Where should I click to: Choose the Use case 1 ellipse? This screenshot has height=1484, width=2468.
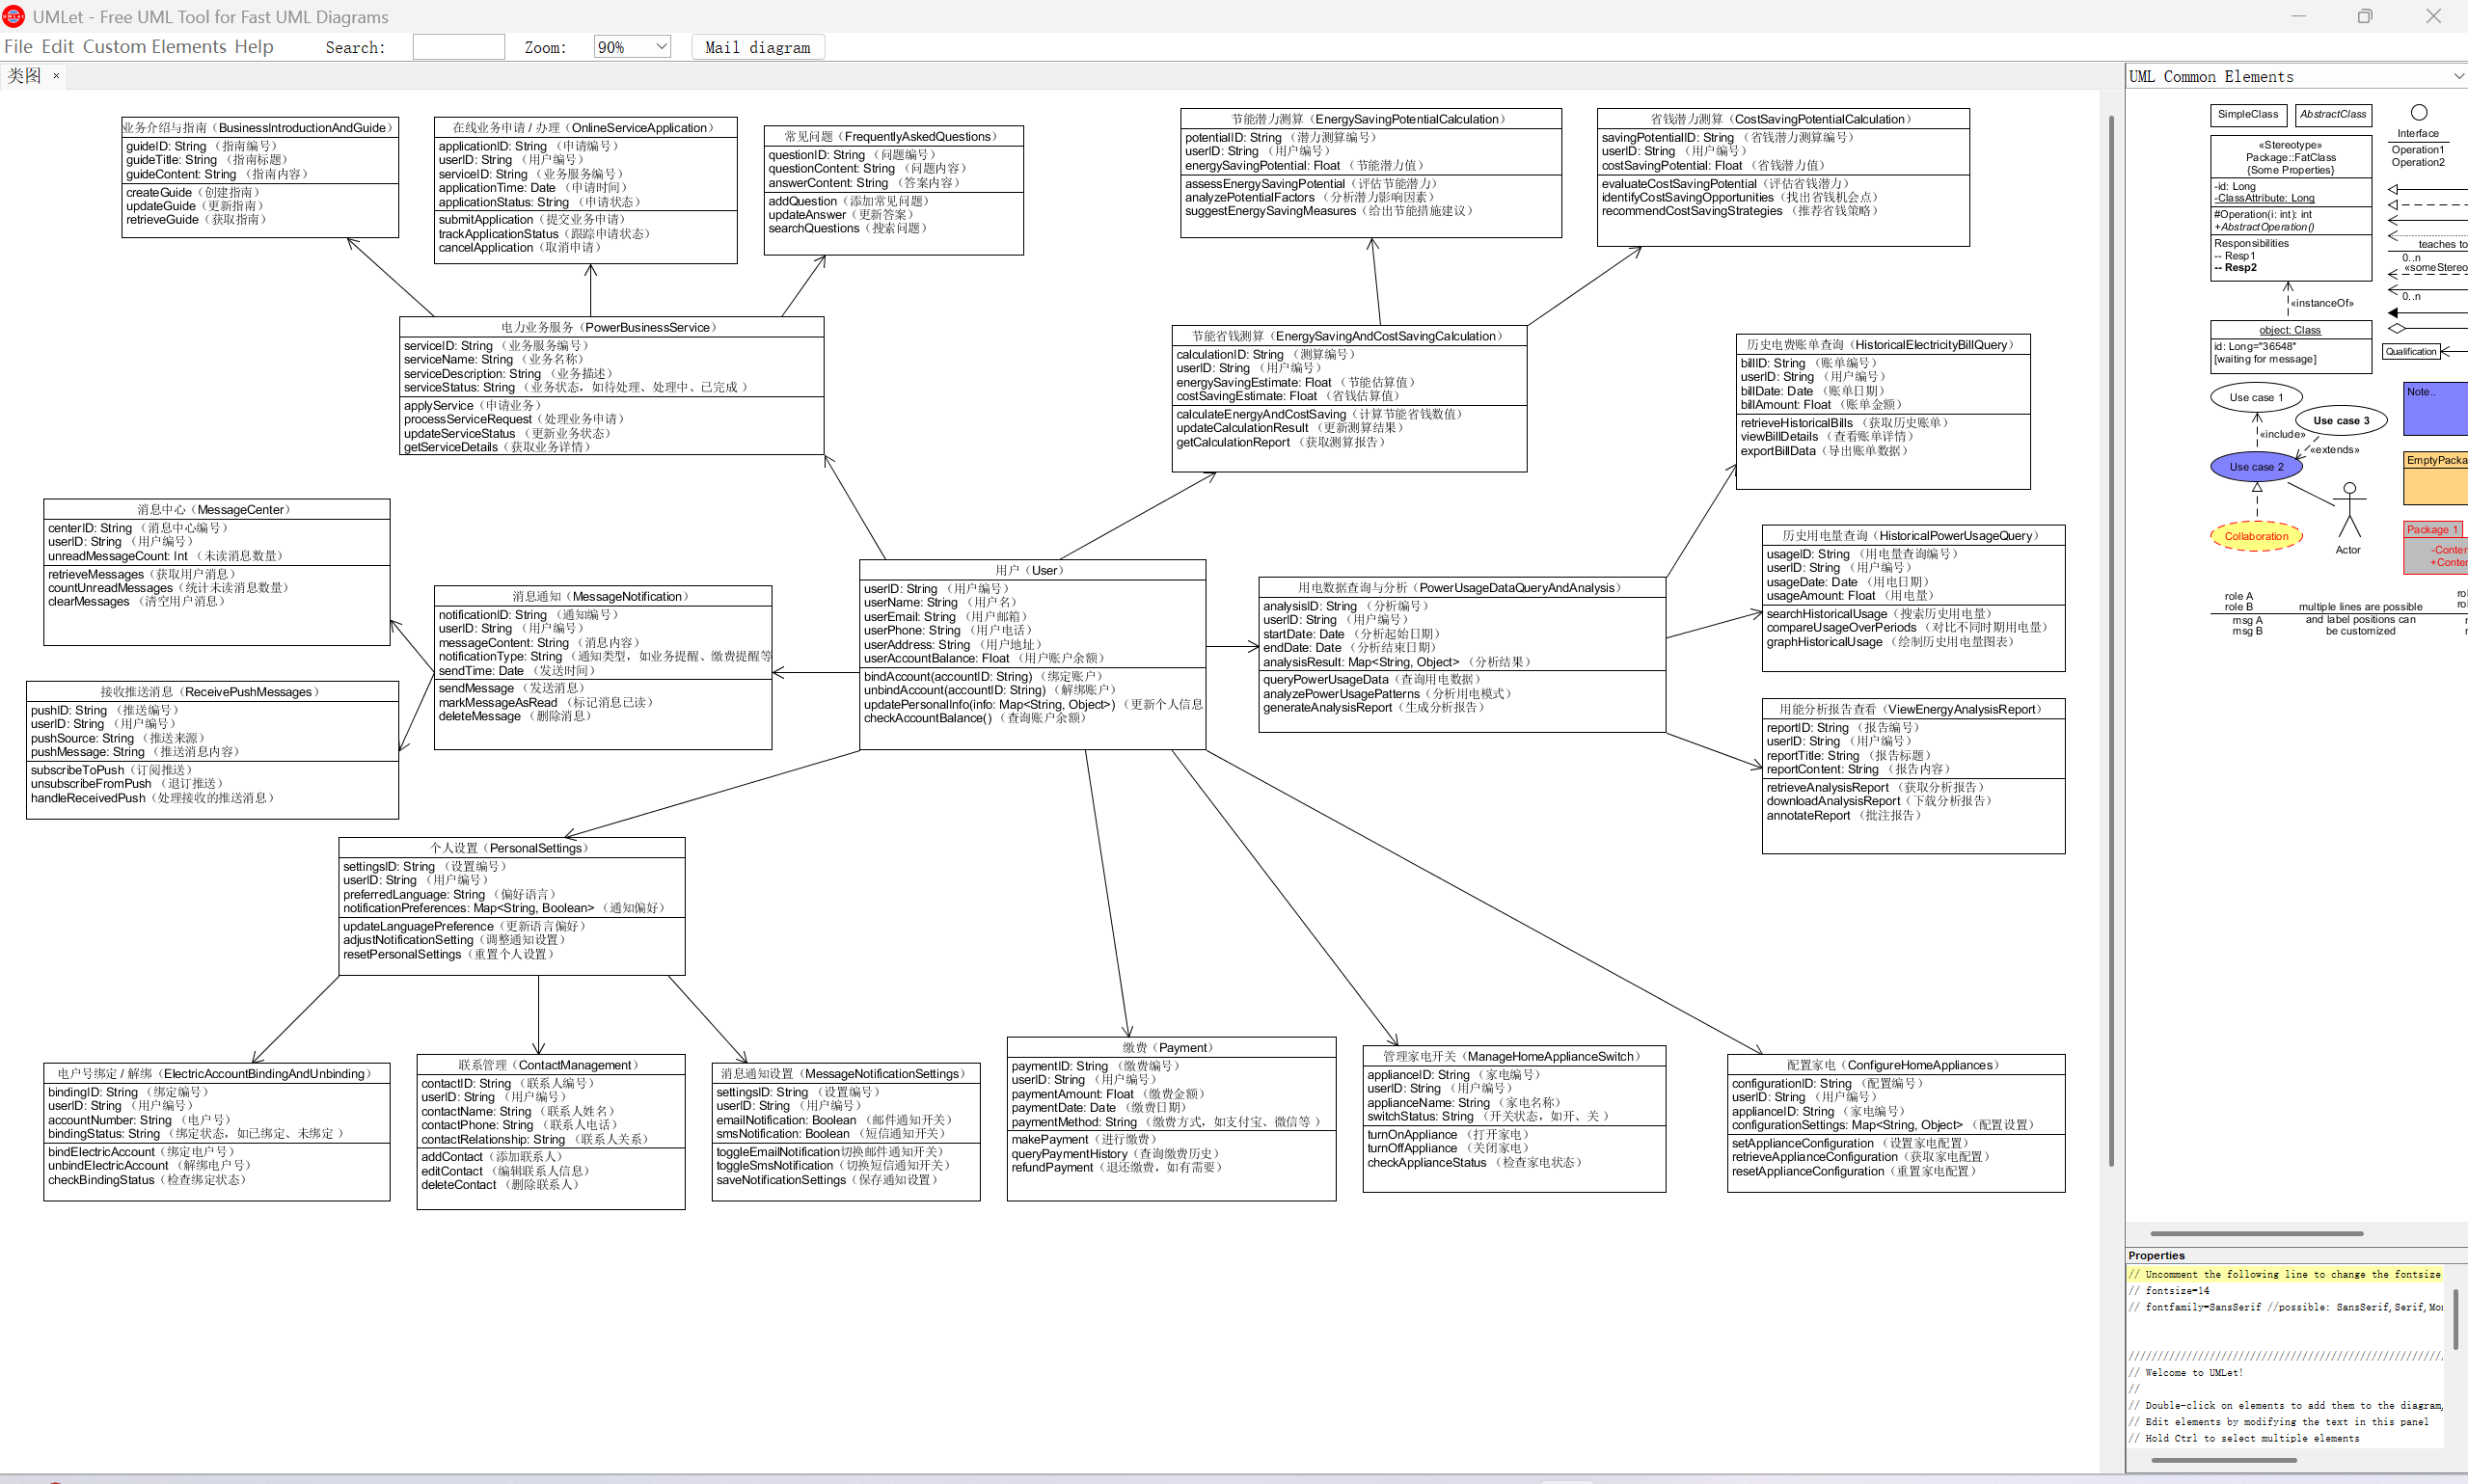pos(2256,397)
